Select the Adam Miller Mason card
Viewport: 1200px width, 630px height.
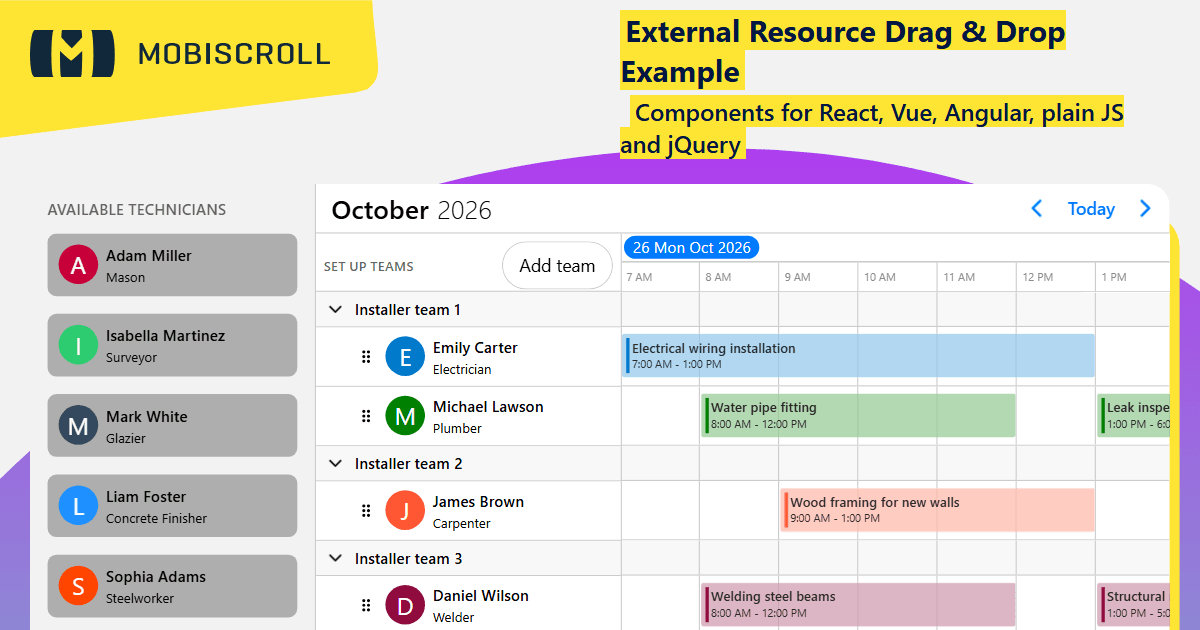click(x=172, y=265)
